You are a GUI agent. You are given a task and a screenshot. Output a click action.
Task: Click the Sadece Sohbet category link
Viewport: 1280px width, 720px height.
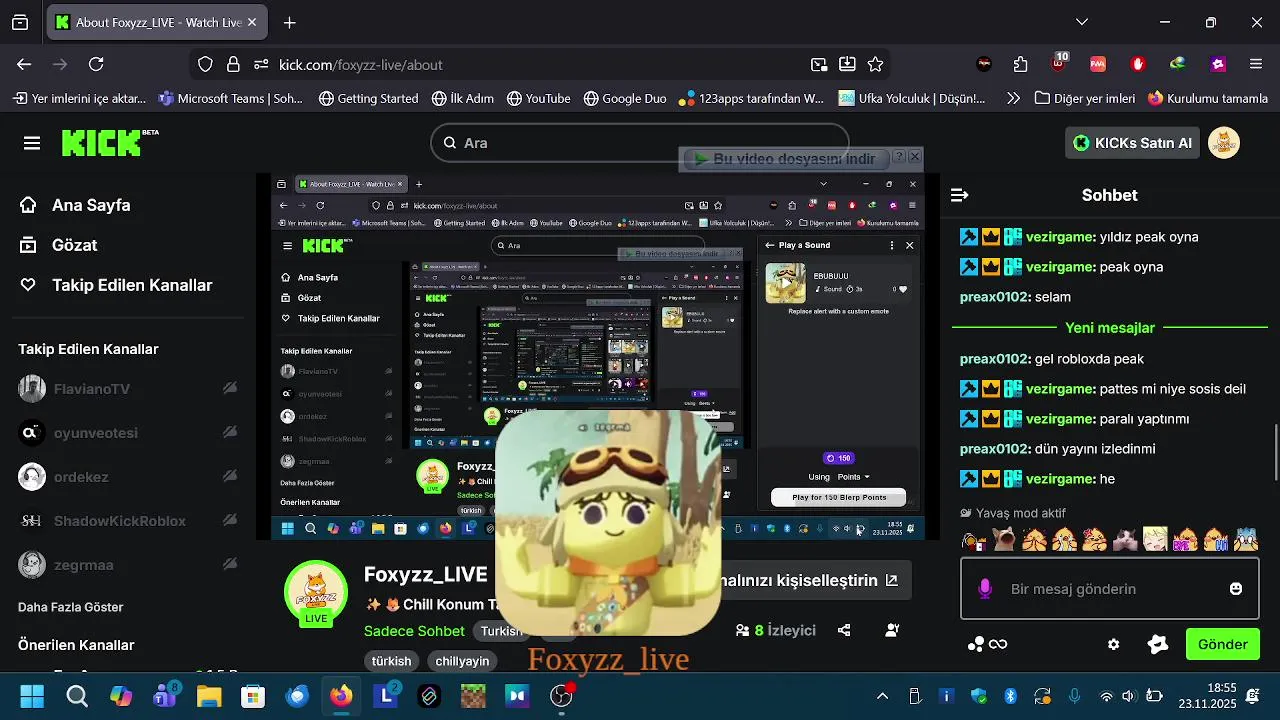pos(414,631)
